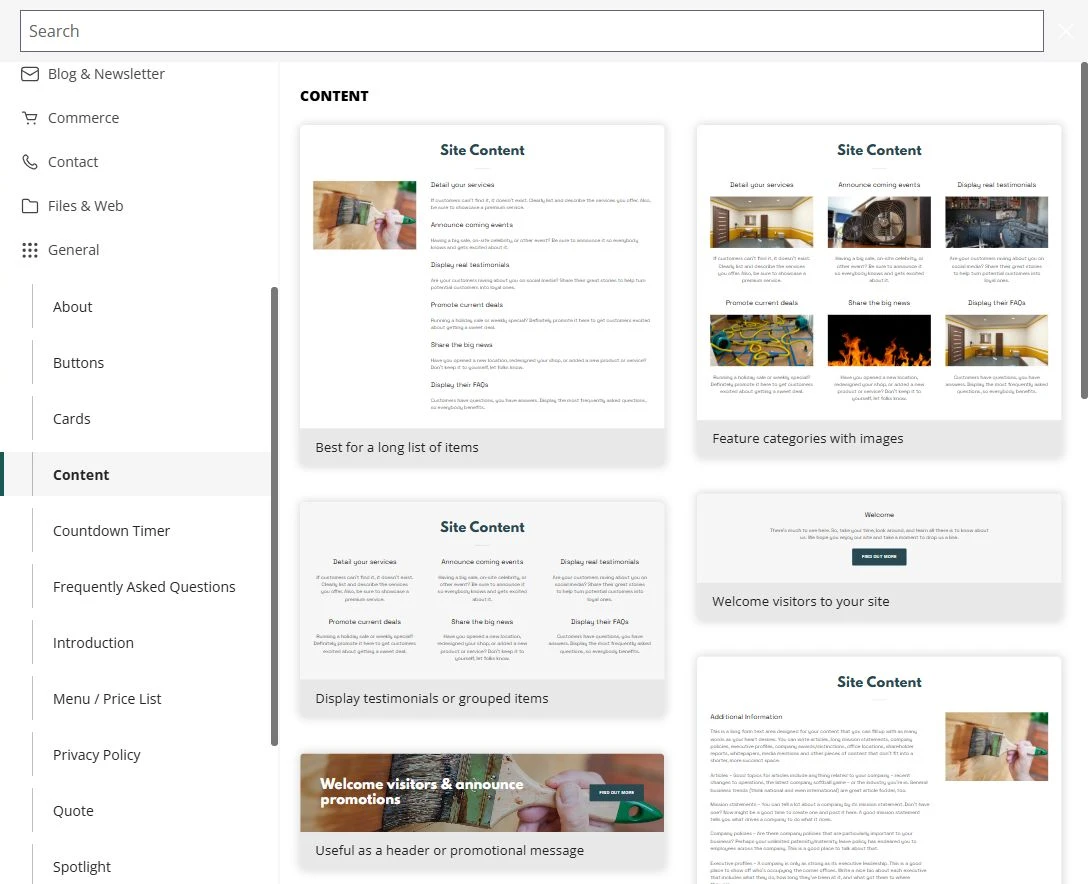The width and height of the screenshot is (1088, 884).
Task: Choose 'Best for a long list of items' layout
Action: pos(482,296)
